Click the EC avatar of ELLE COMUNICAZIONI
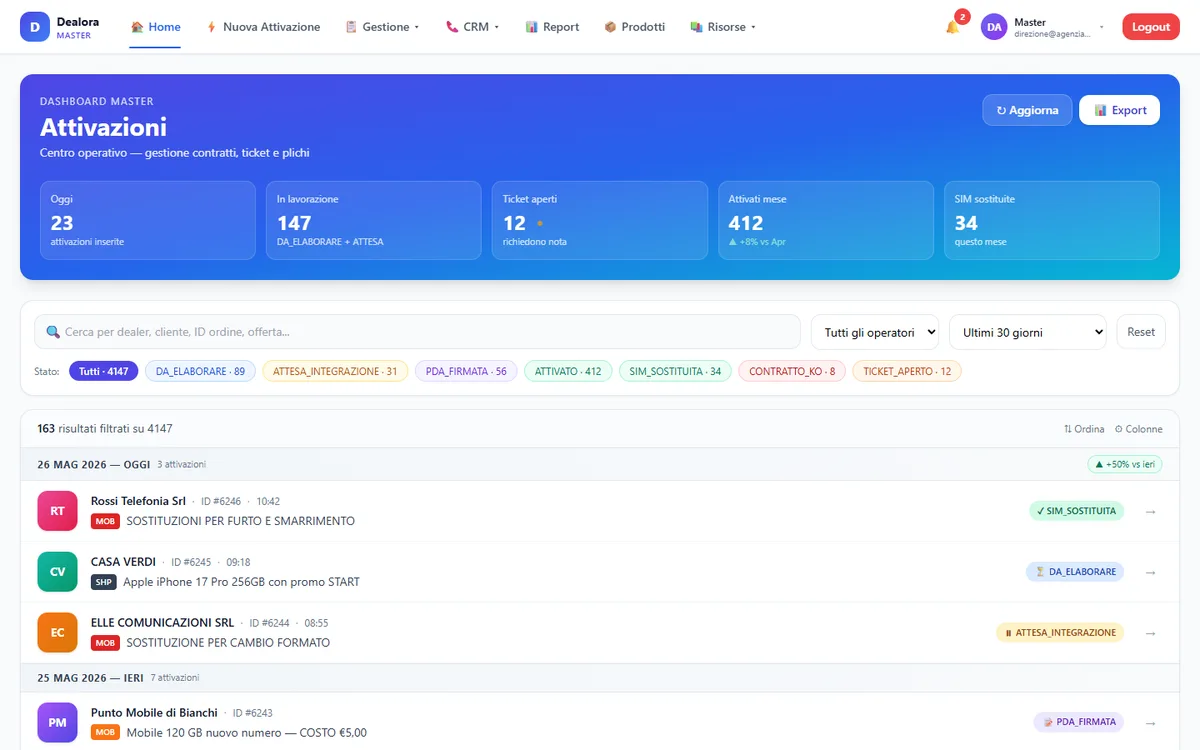Screen dimensions: 1200x750 point(57,633)
